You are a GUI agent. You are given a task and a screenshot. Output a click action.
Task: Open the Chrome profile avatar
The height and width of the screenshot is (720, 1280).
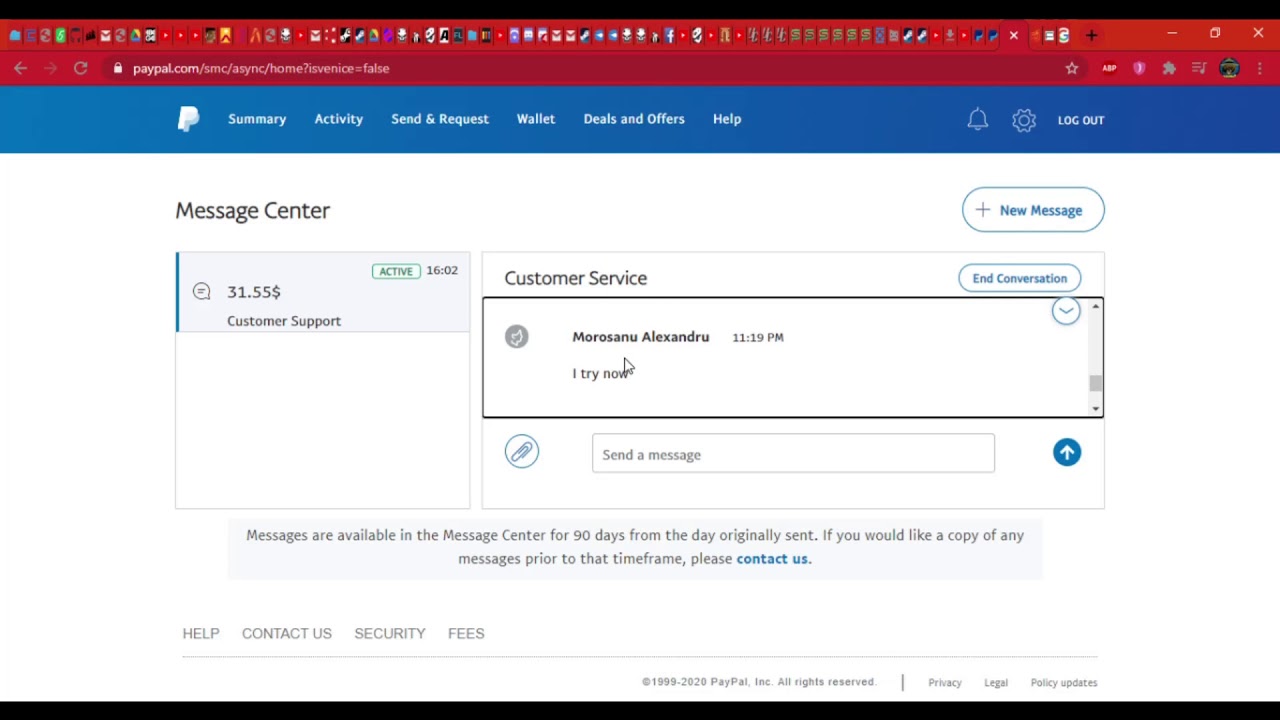point(1230,68)
